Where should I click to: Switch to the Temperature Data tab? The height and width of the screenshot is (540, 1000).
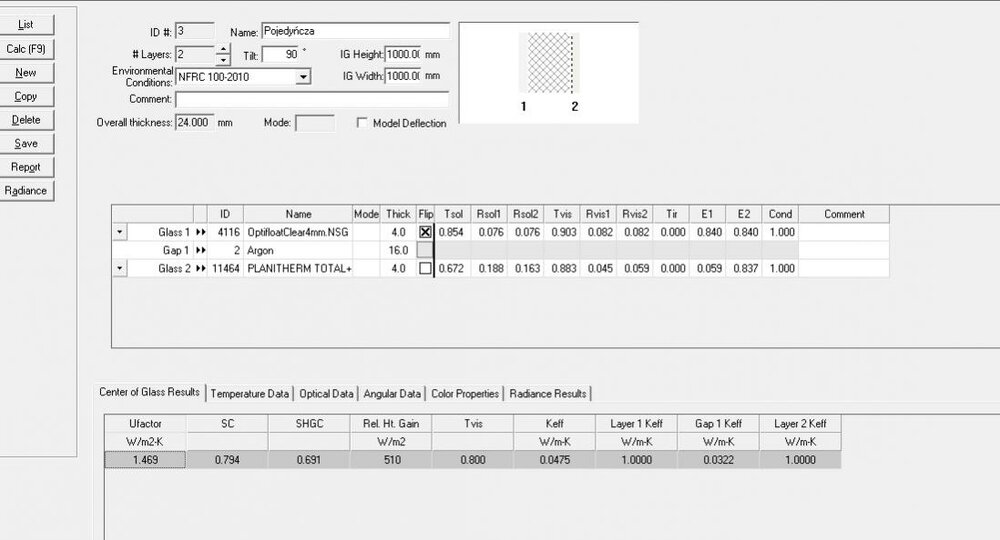[250, 393]
